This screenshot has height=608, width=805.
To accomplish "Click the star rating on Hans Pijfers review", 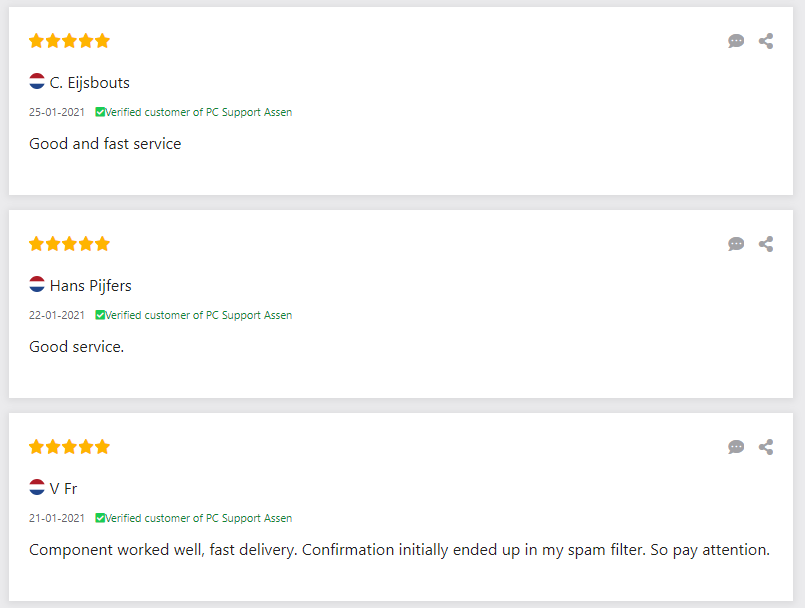I will click(69, 244).
